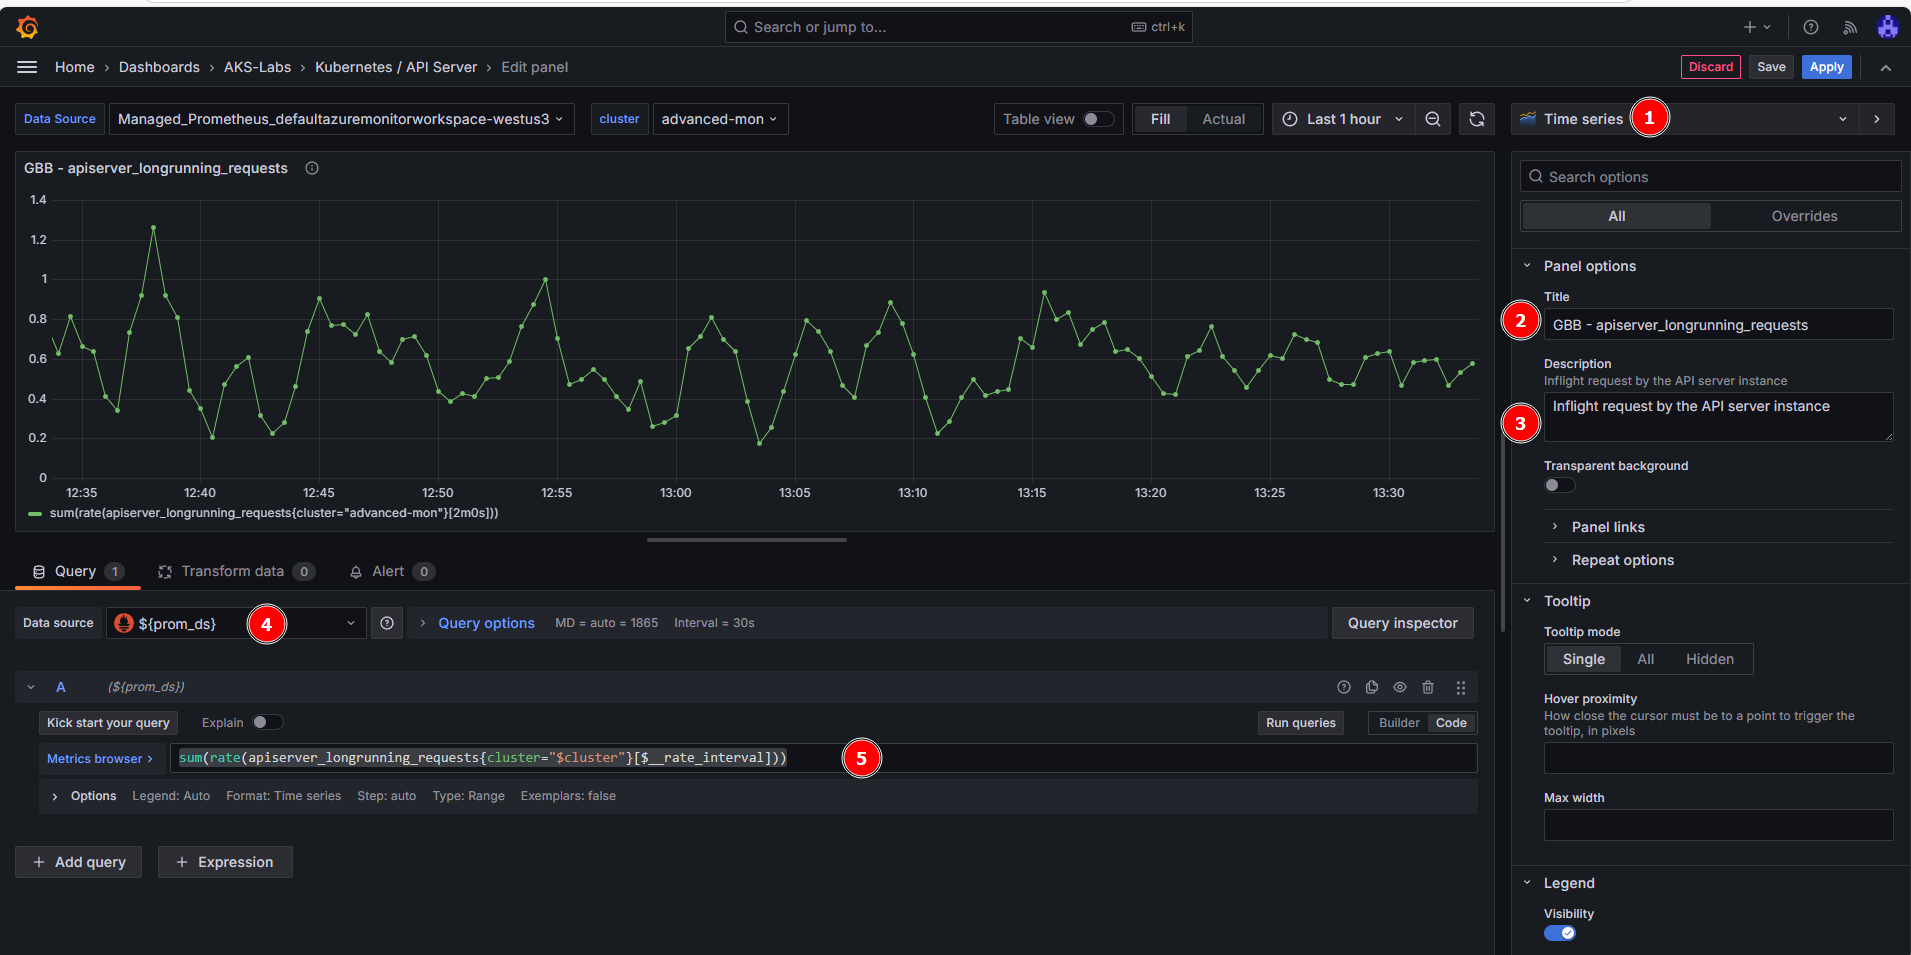Delete query A with the trash icon
The image size is (1911, 955).
pos(1428,687)
